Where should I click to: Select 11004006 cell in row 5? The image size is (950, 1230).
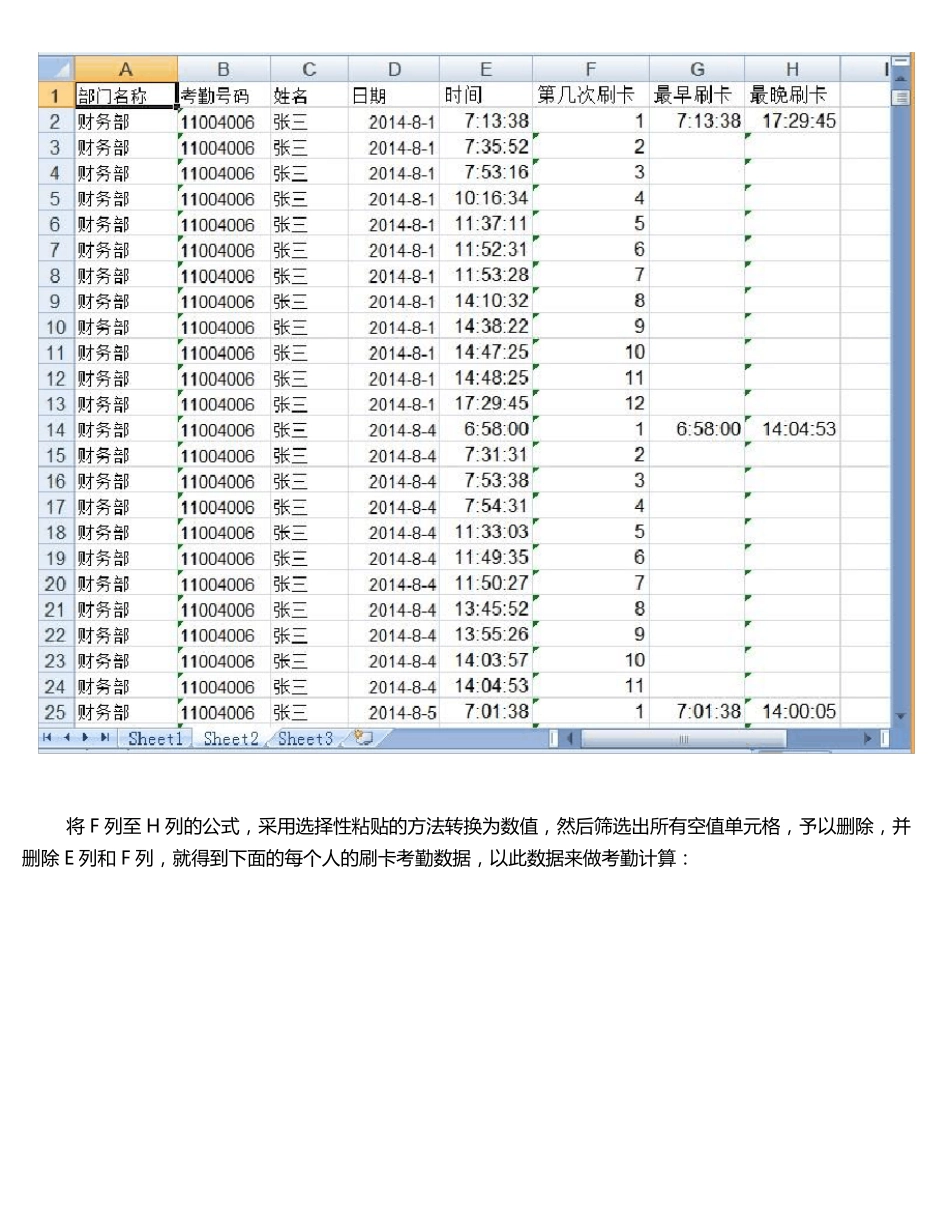point(223,198)
